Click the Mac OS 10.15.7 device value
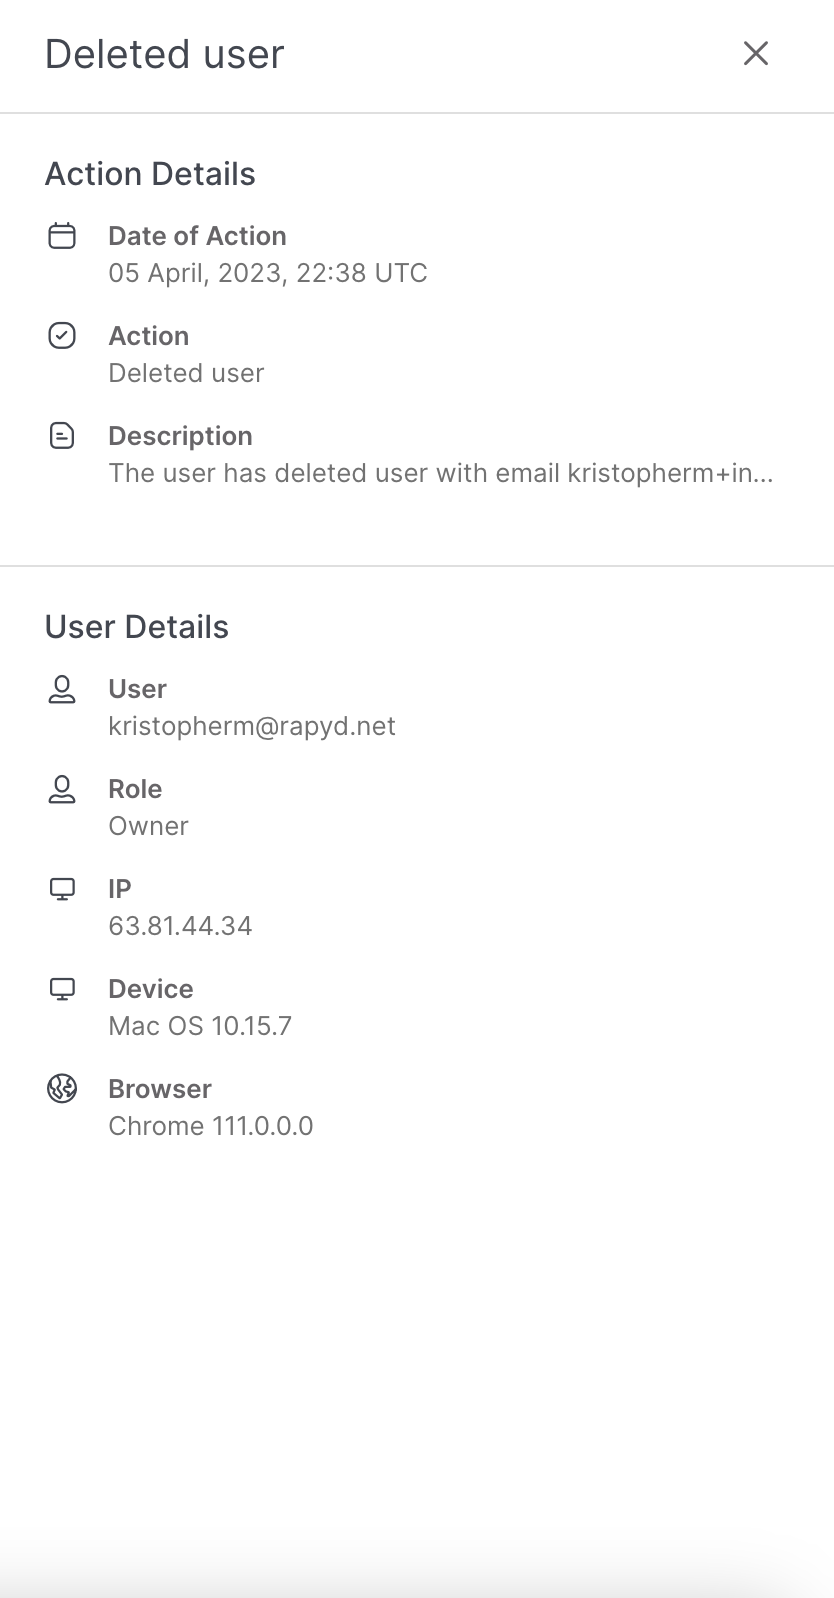834x1598 pixels. coord(200,1026)
